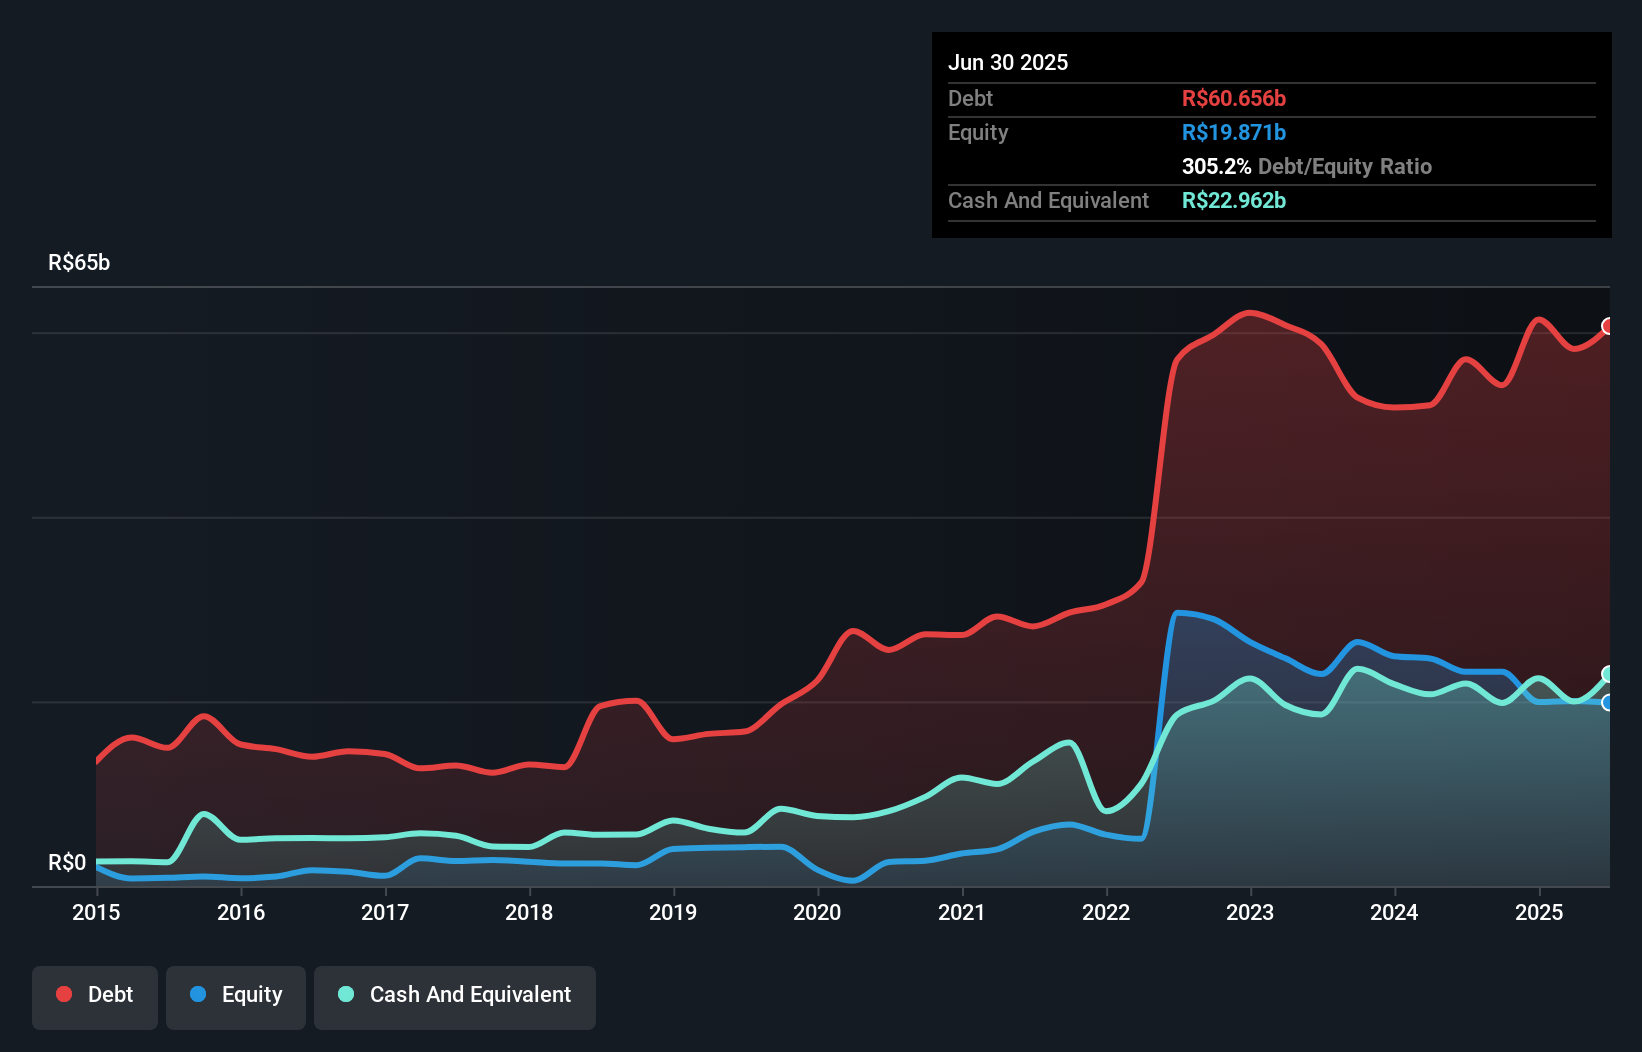Click the teal Cash And Equivalent legend dot
1642x1052 pixels.
pos(344,994)
